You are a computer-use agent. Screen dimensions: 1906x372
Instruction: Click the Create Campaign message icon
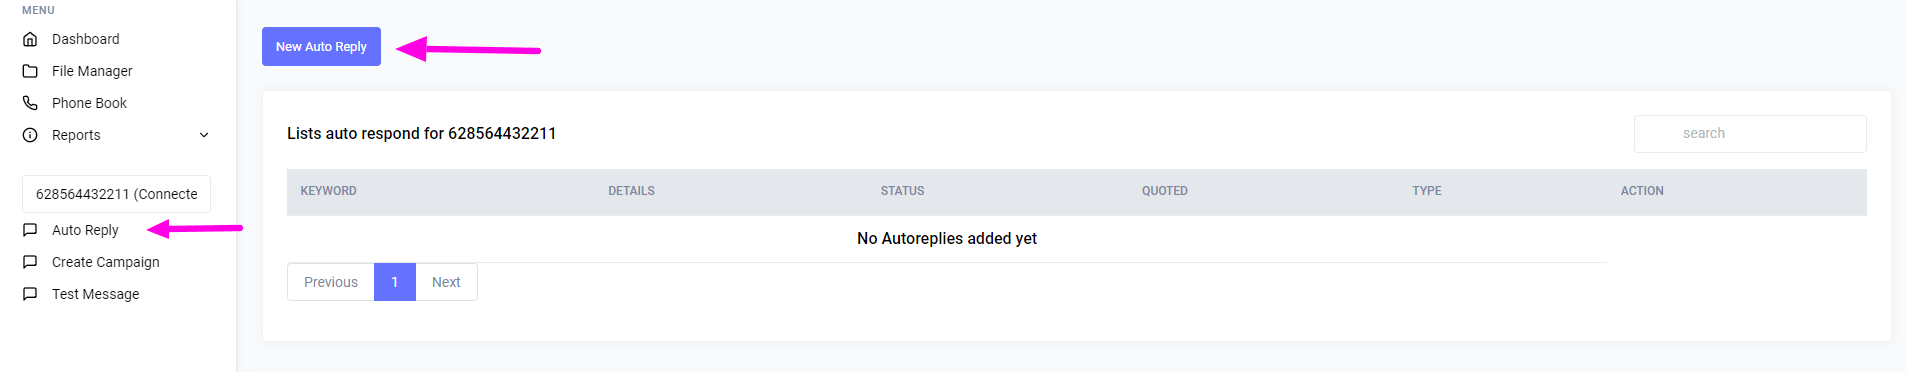30,262
